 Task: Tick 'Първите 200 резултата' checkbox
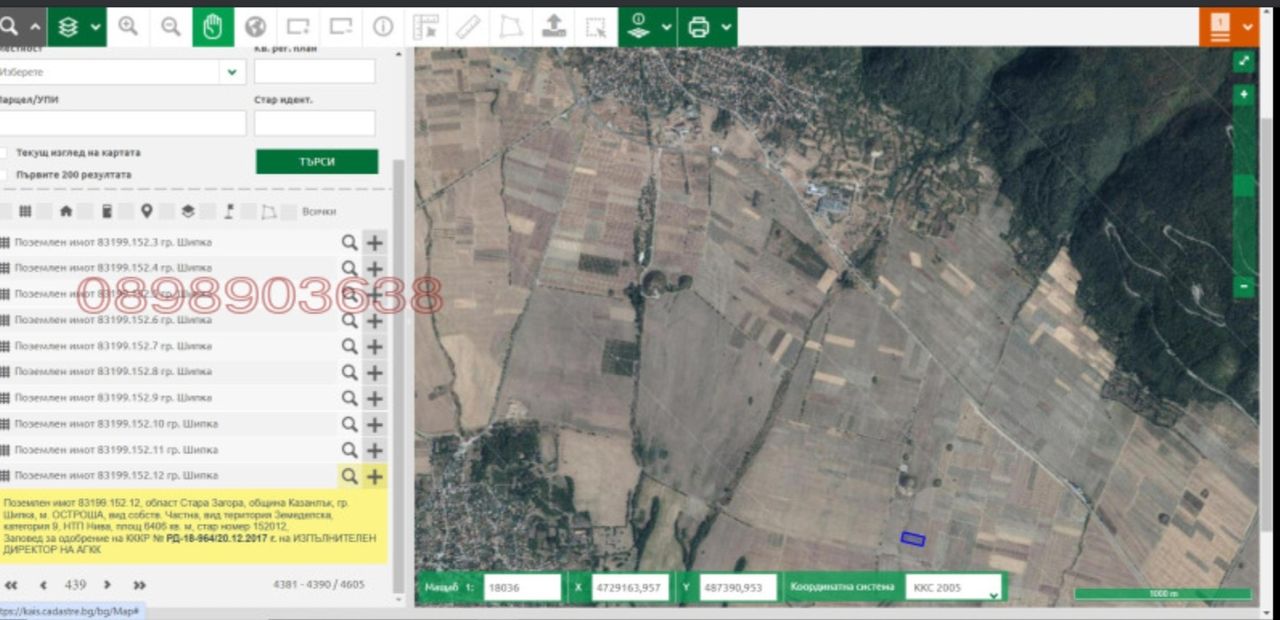click(x=4, y=175)
